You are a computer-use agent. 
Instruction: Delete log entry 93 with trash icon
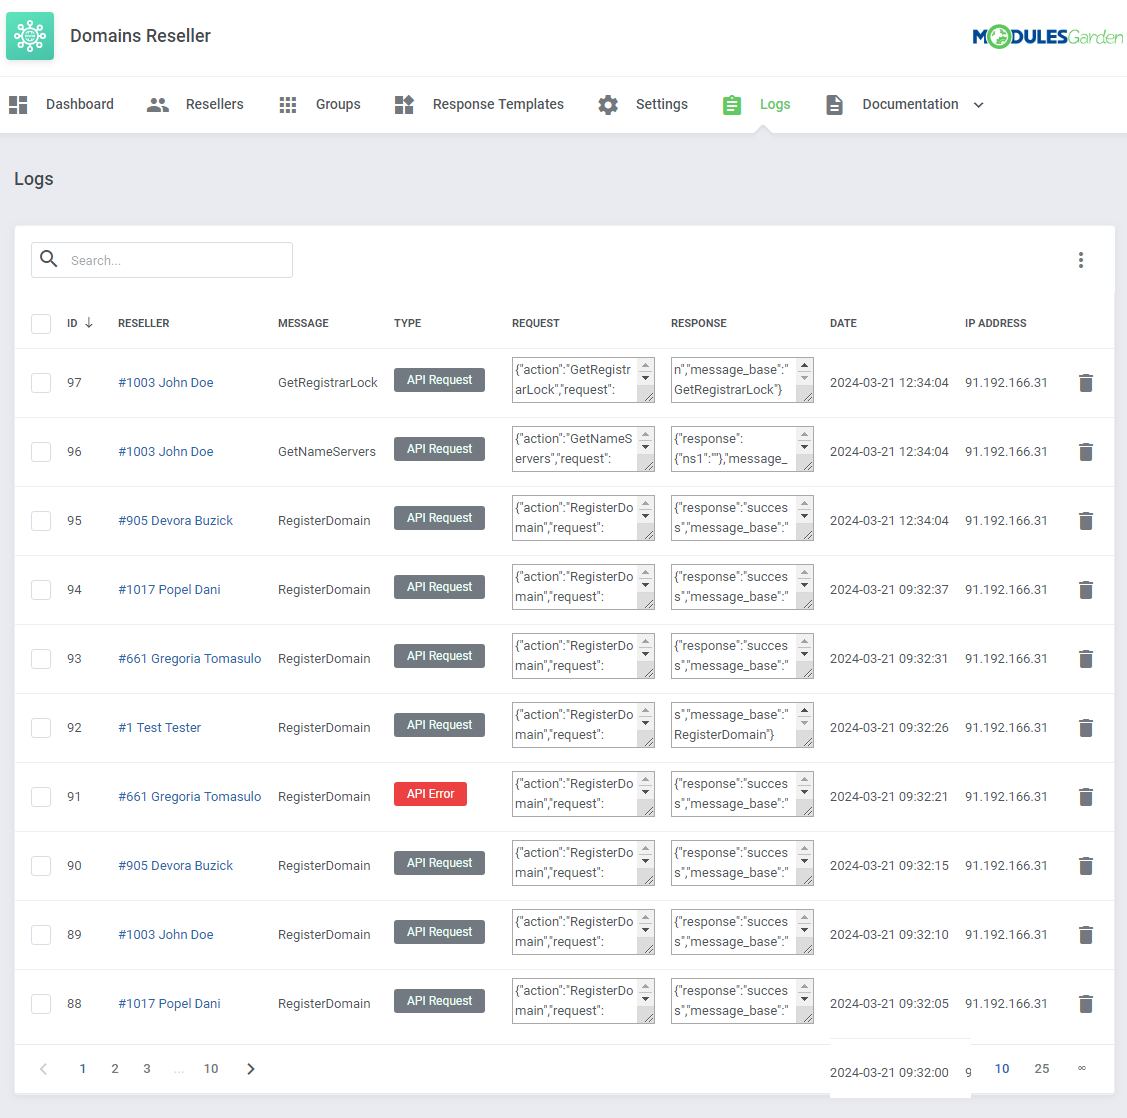[x=1085, y=659]
